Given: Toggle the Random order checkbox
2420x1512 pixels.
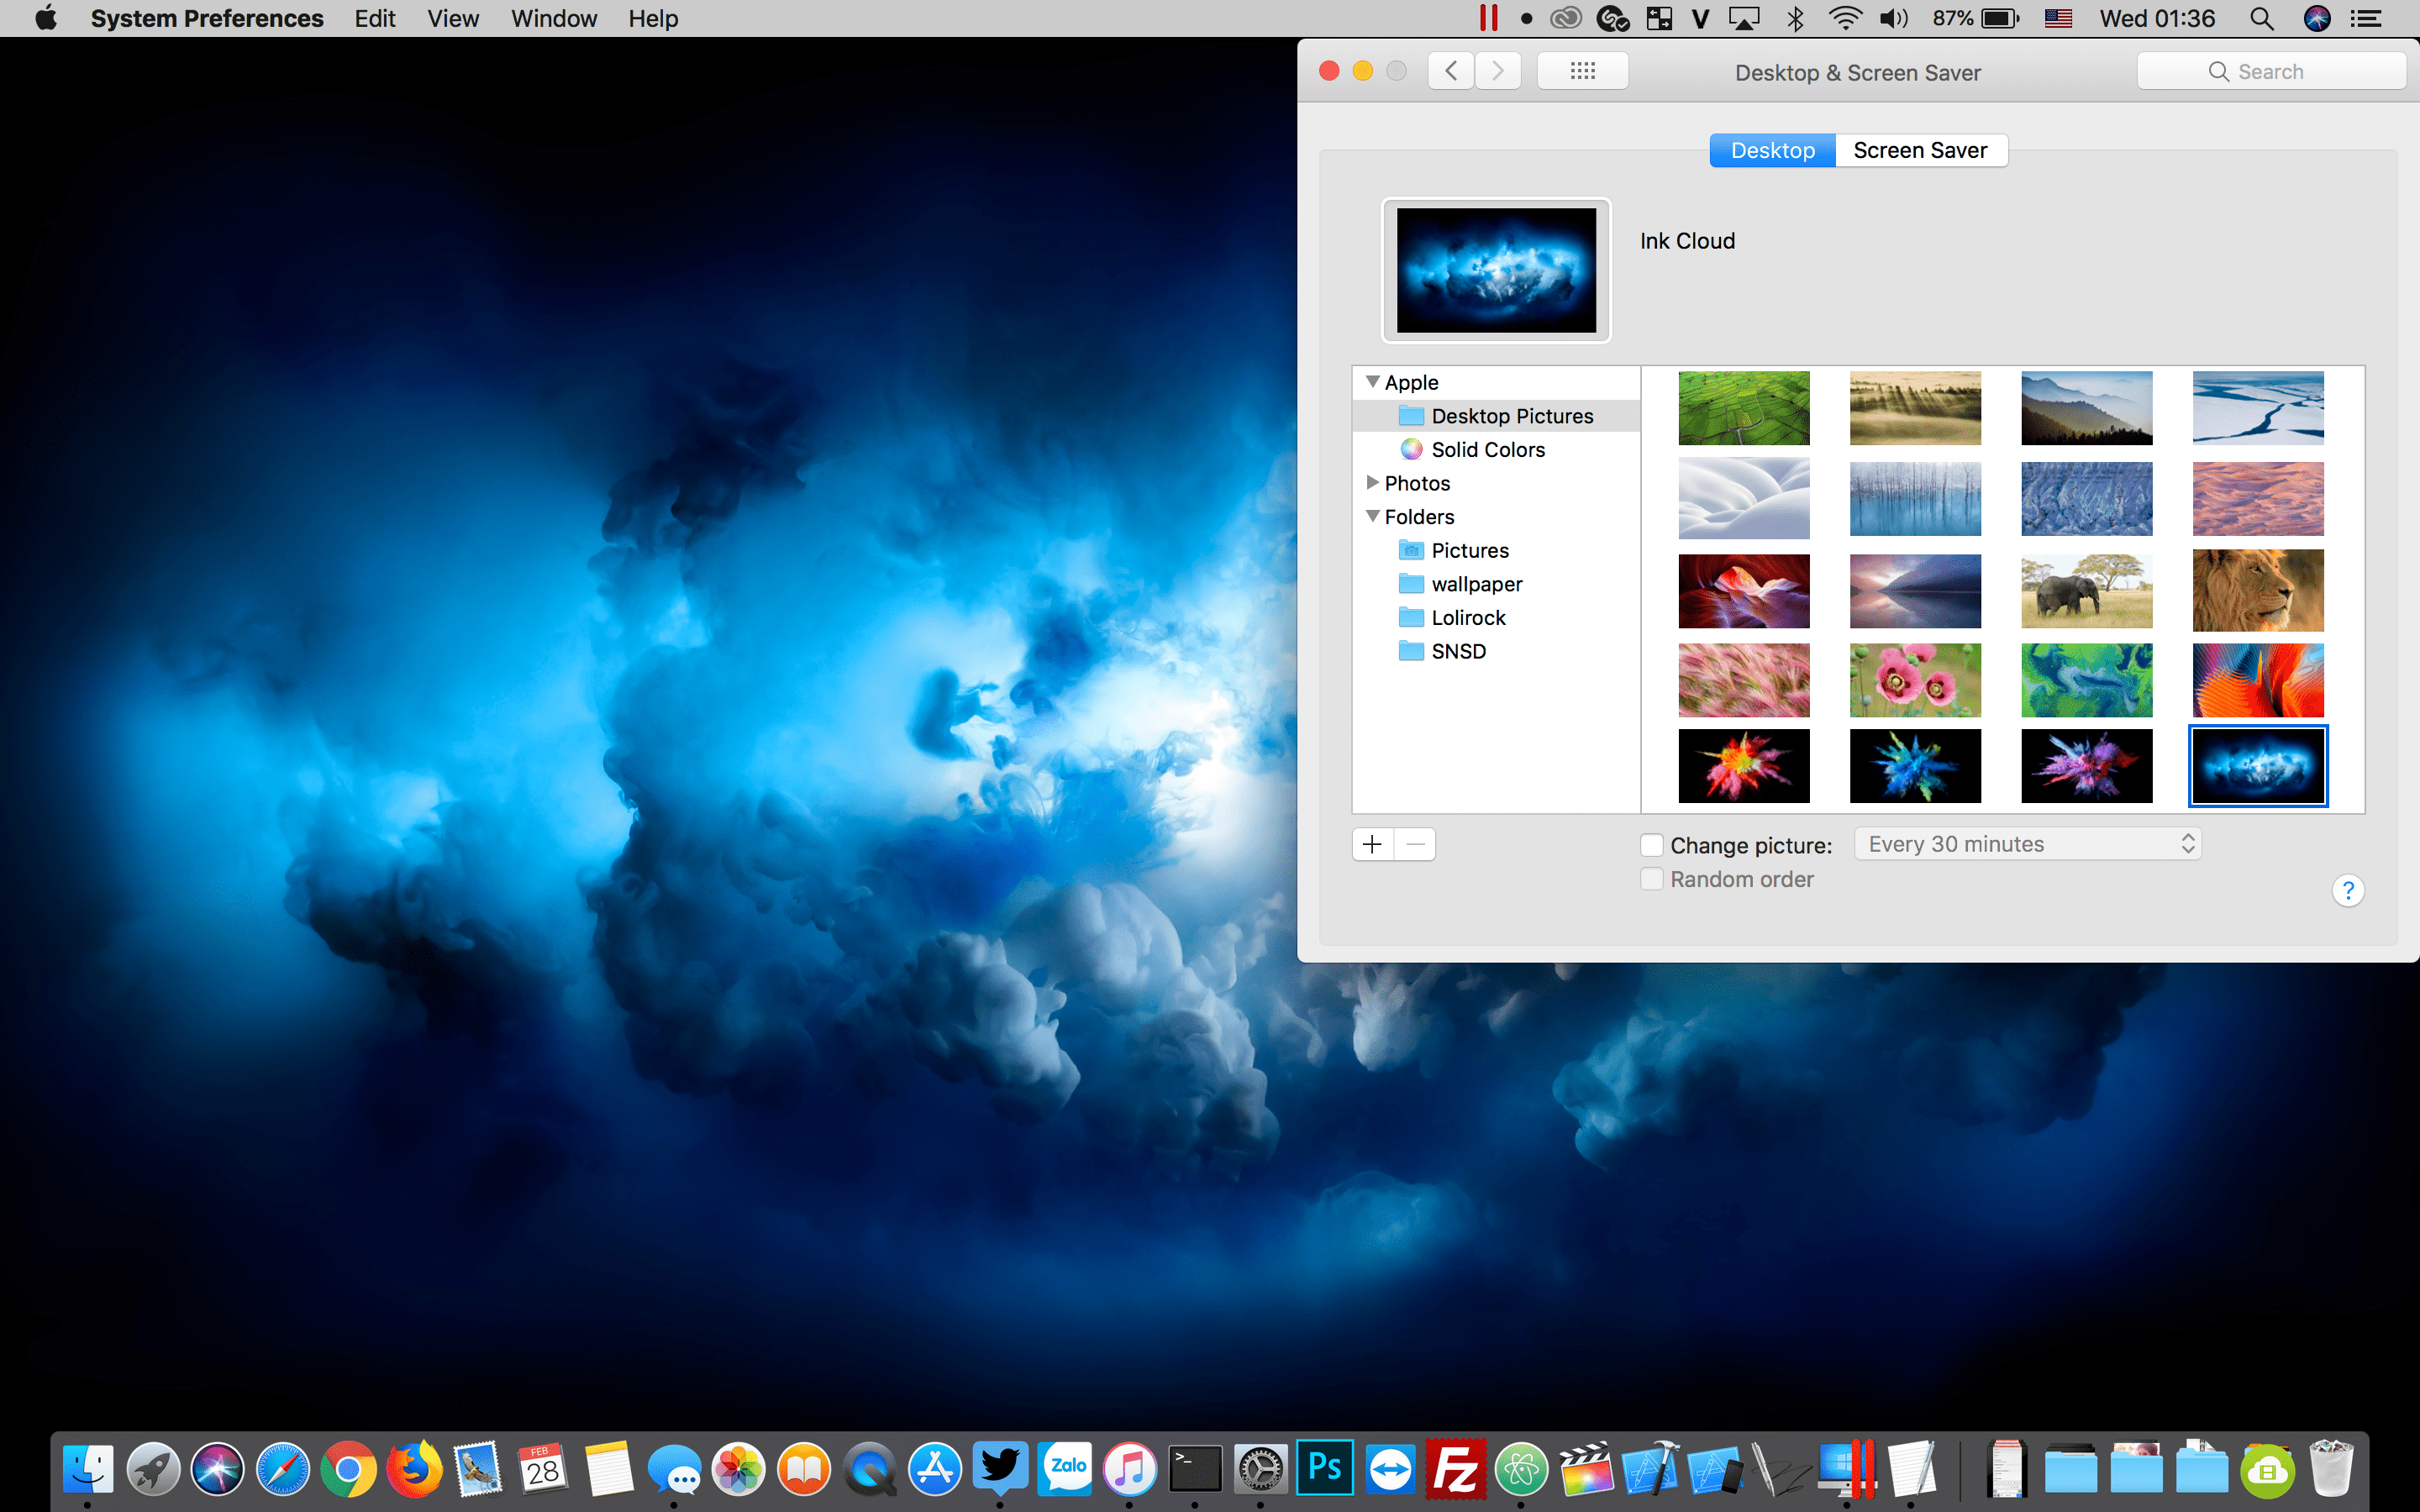Looking at the screenshot, I should (x=1652, y=879).
